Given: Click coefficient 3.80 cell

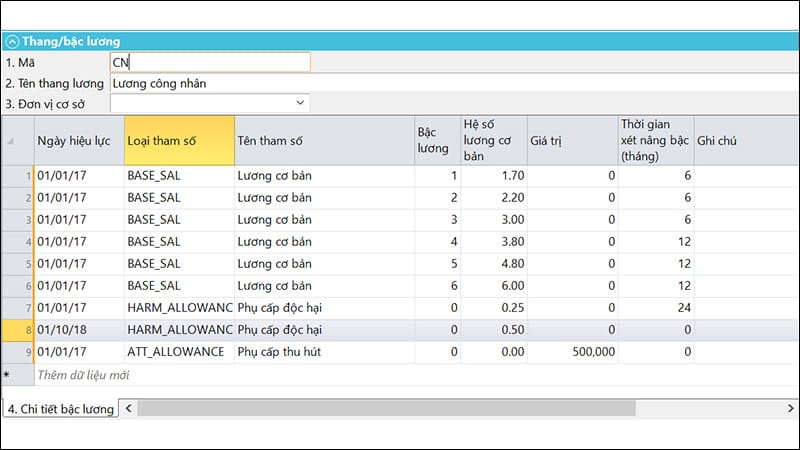Looking at the screenshot, I should [493, 242].
